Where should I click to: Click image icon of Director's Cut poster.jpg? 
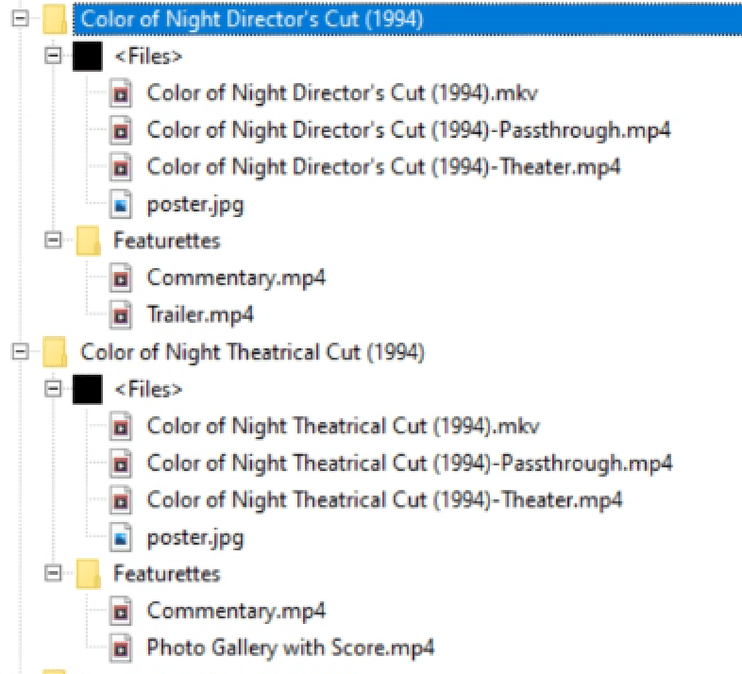pos(121,204)
